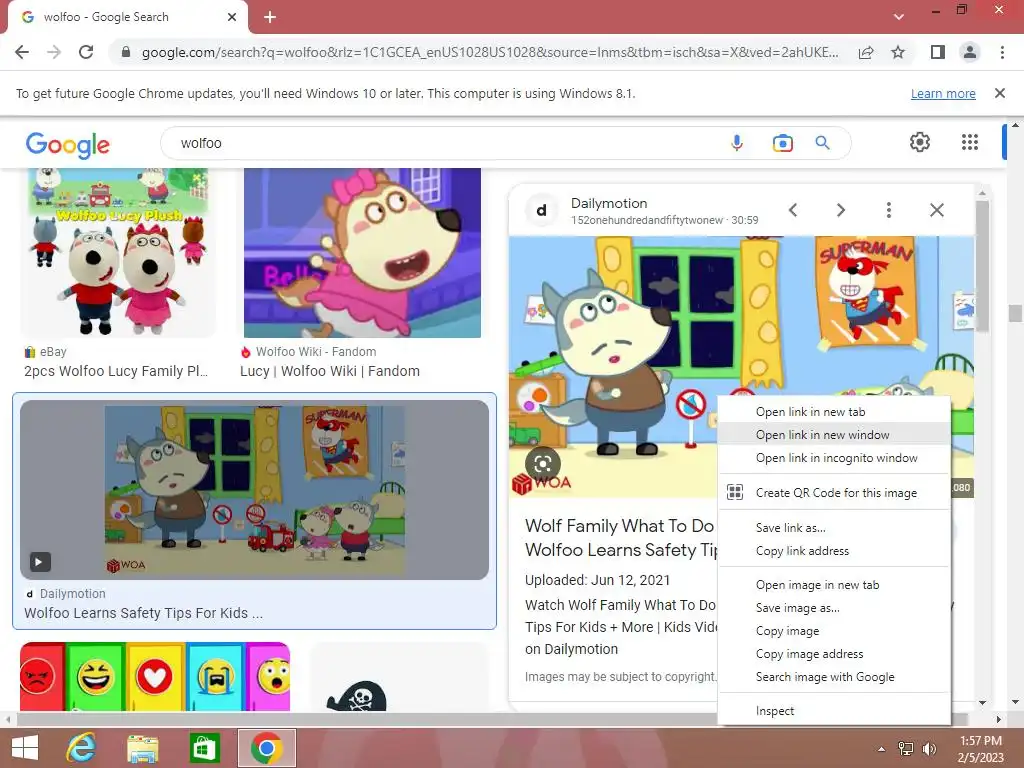Choose Open link in incognito window

[x=833, y=458]
